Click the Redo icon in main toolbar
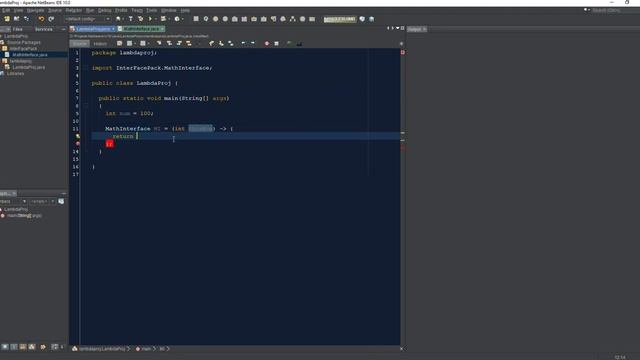The width and height of the screenshot is (640, 360). point(51,19)
